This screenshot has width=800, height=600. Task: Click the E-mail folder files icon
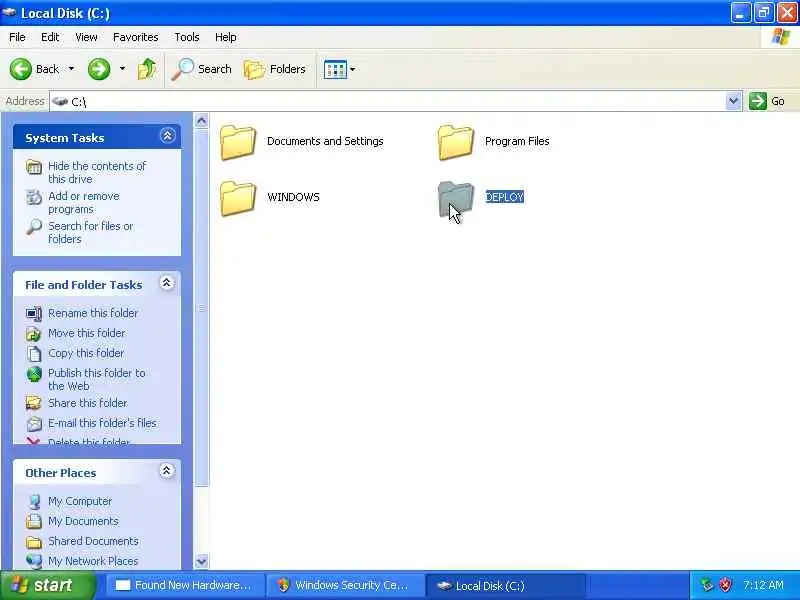[34, 423]
